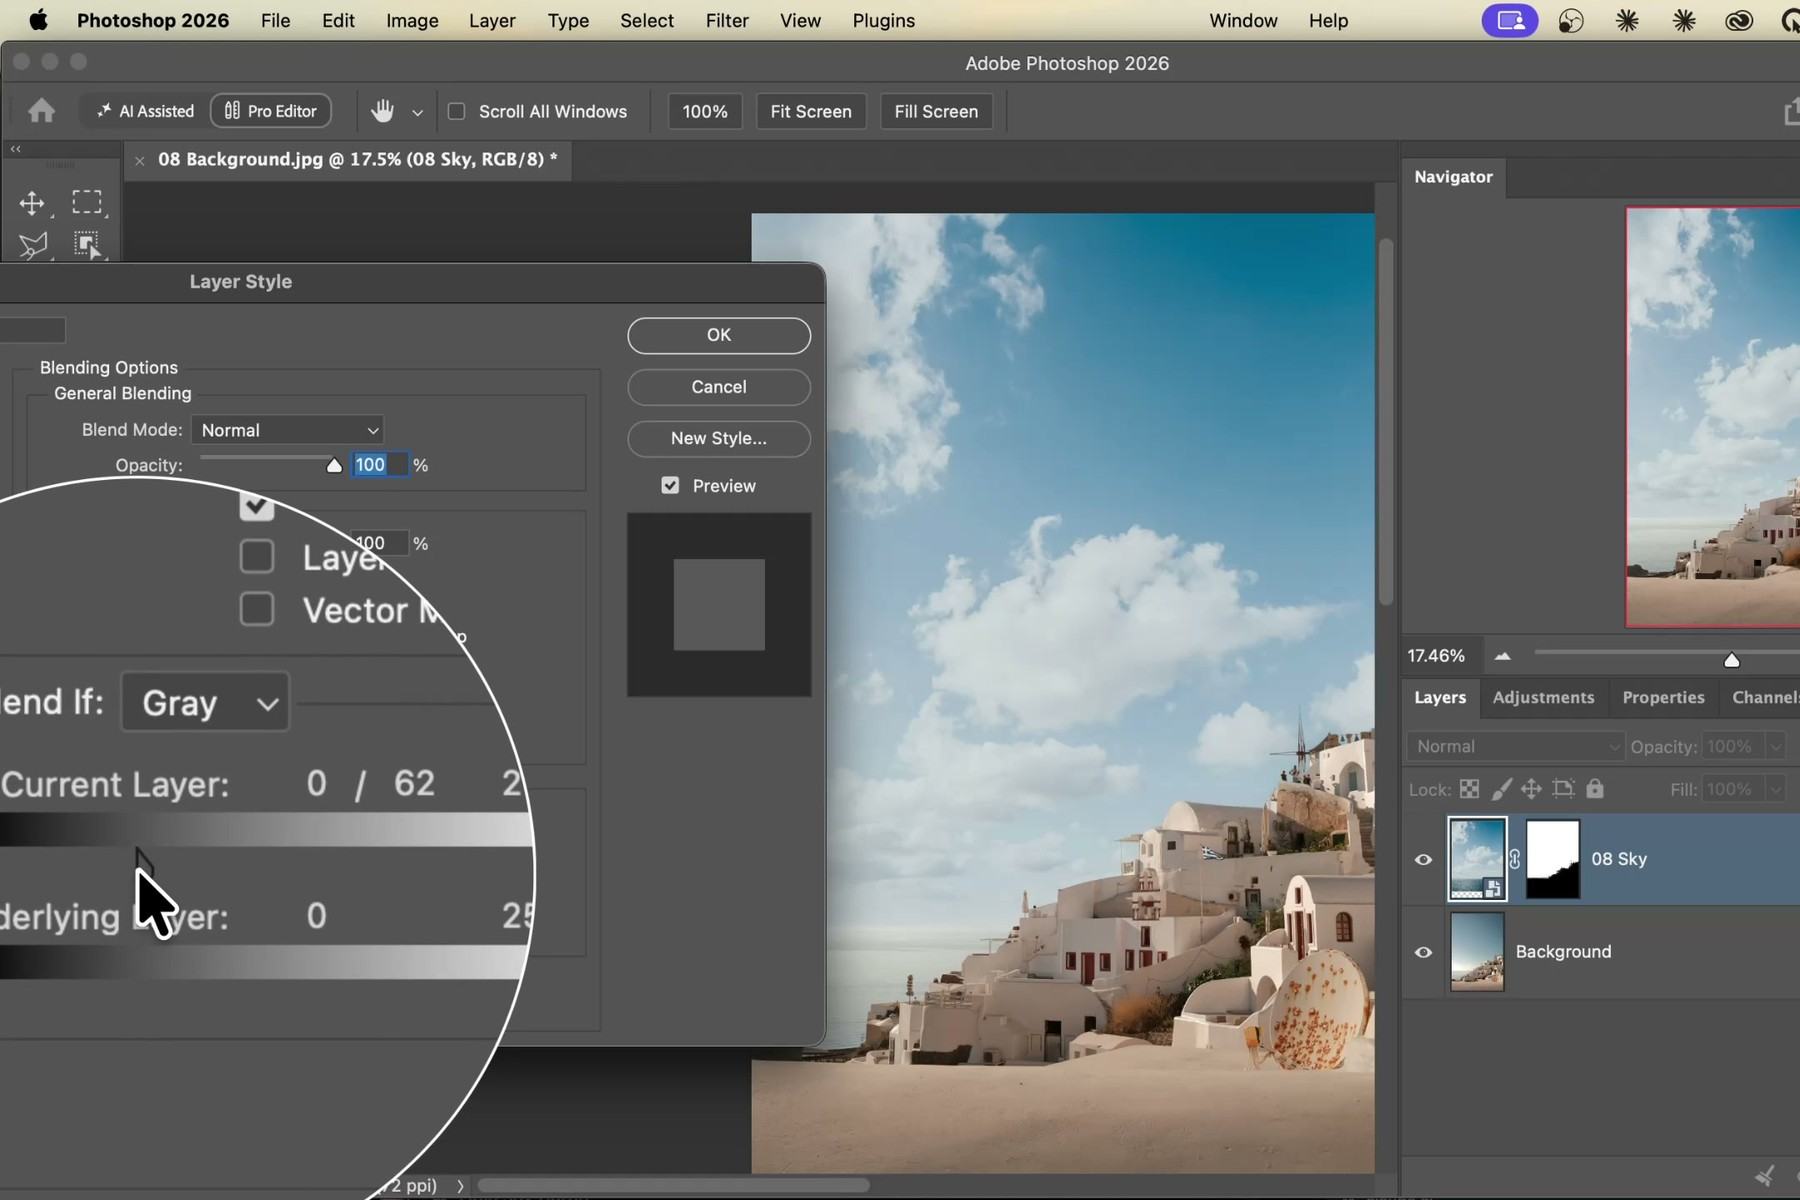Select the Rectangular Marquee tool
The image size is (1800, 1200).
(87, 203)
